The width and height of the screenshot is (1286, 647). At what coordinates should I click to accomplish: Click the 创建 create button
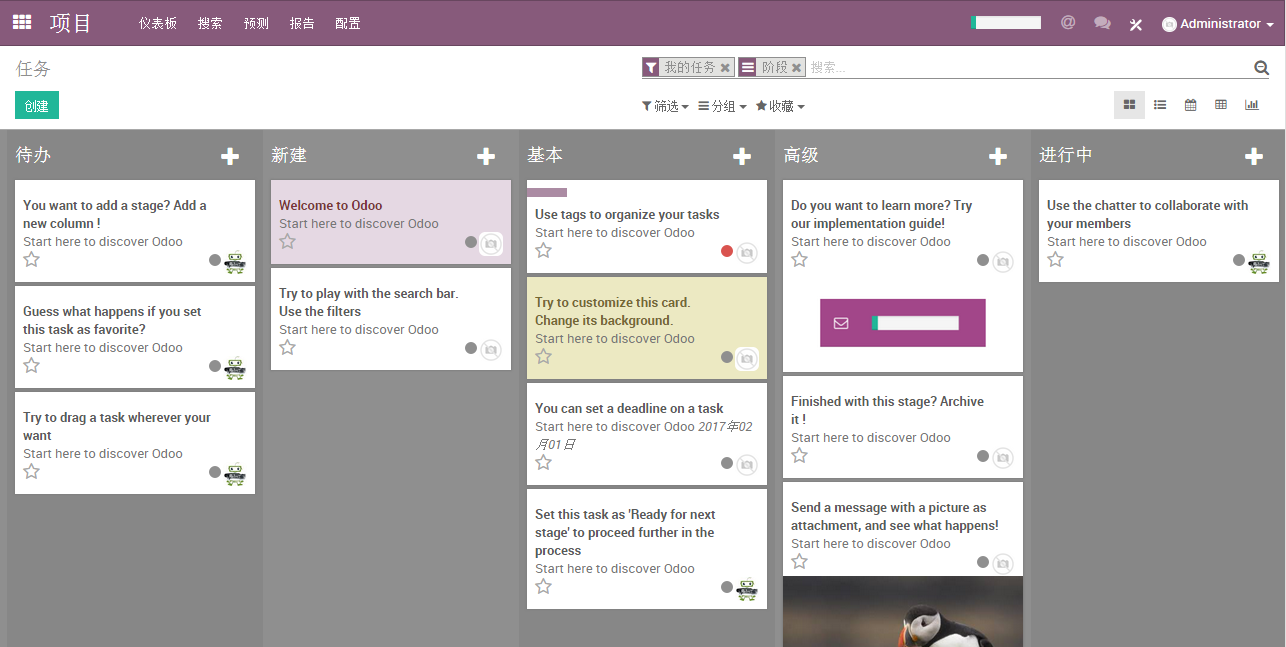click(37, 105)
